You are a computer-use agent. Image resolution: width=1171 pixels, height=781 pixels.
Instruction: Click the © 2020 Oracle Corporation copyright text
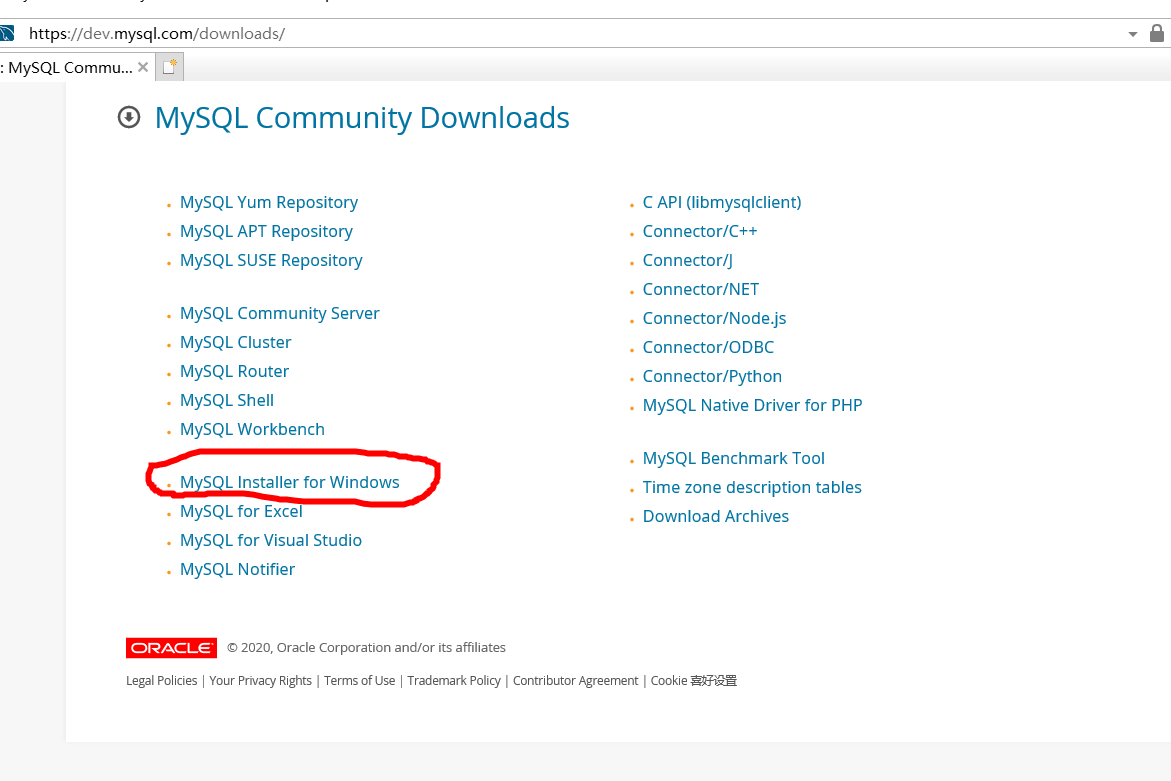367,648
